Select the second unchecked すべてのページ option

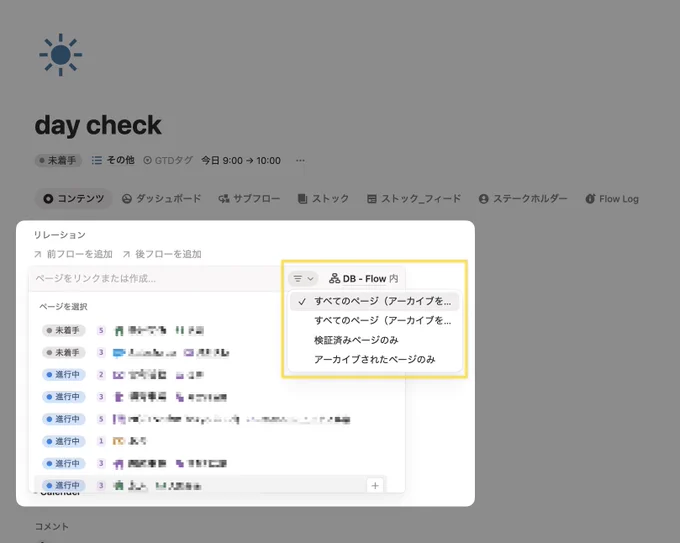coord(374,321)
